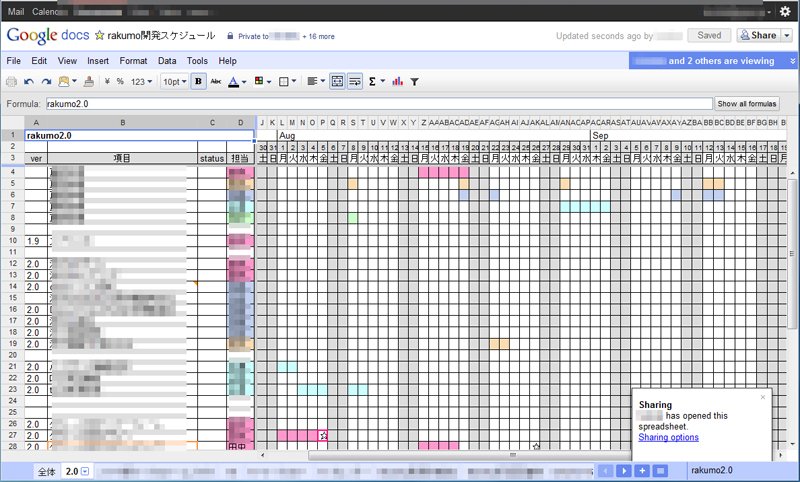Select cell A1 containing rakumo2.0
This screenshot has width=800, height=482.
(139, 136)
